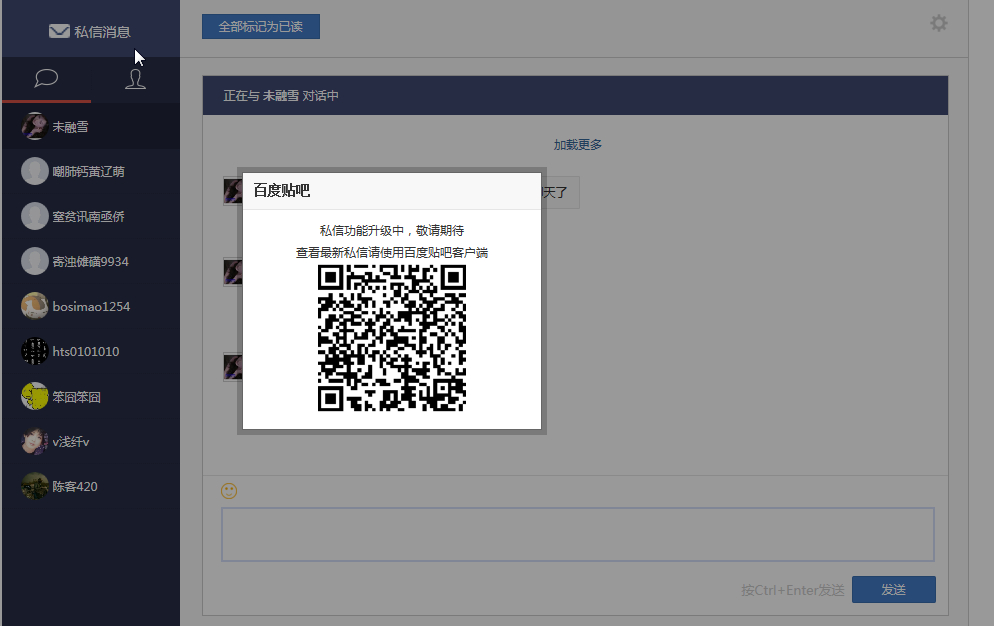
Task: Click the 百度贴吧 dialog title
Action: click(x=281, y=190)
